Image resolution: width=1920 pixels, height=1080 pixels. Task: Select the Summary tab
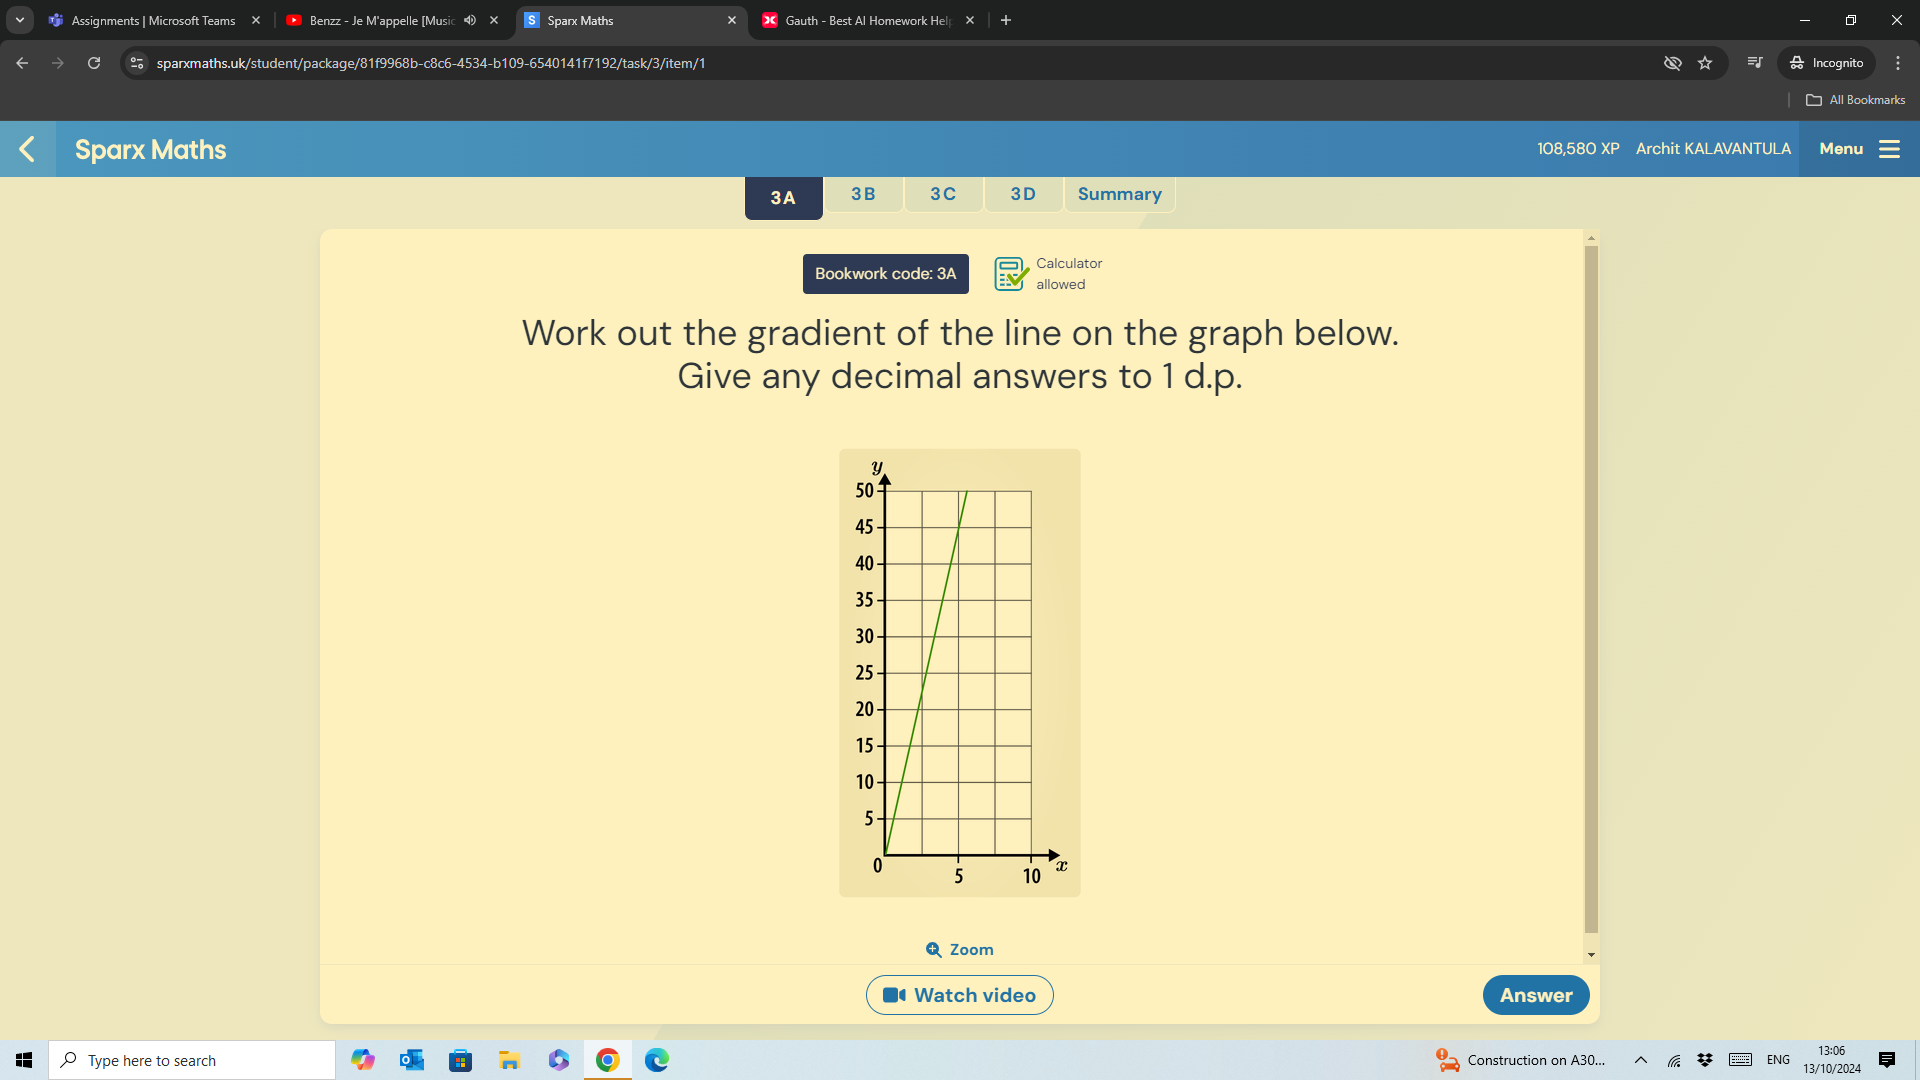pyautogui.click(x=1118, y=194)
